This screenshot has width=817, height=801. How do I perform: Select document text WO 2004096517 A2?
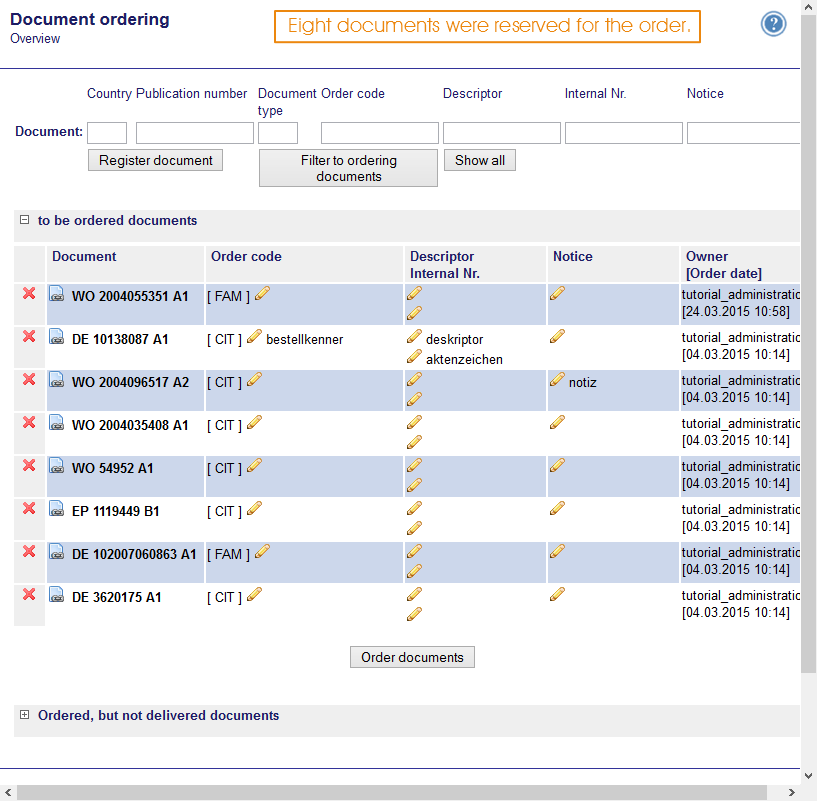pos(130,383)
